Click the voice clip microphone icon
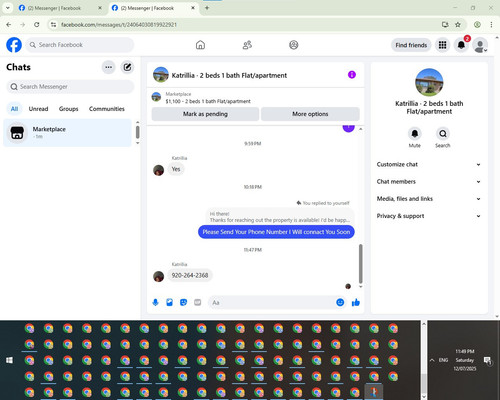This screenshot has height=400, width=500. [x=155, y=302]
